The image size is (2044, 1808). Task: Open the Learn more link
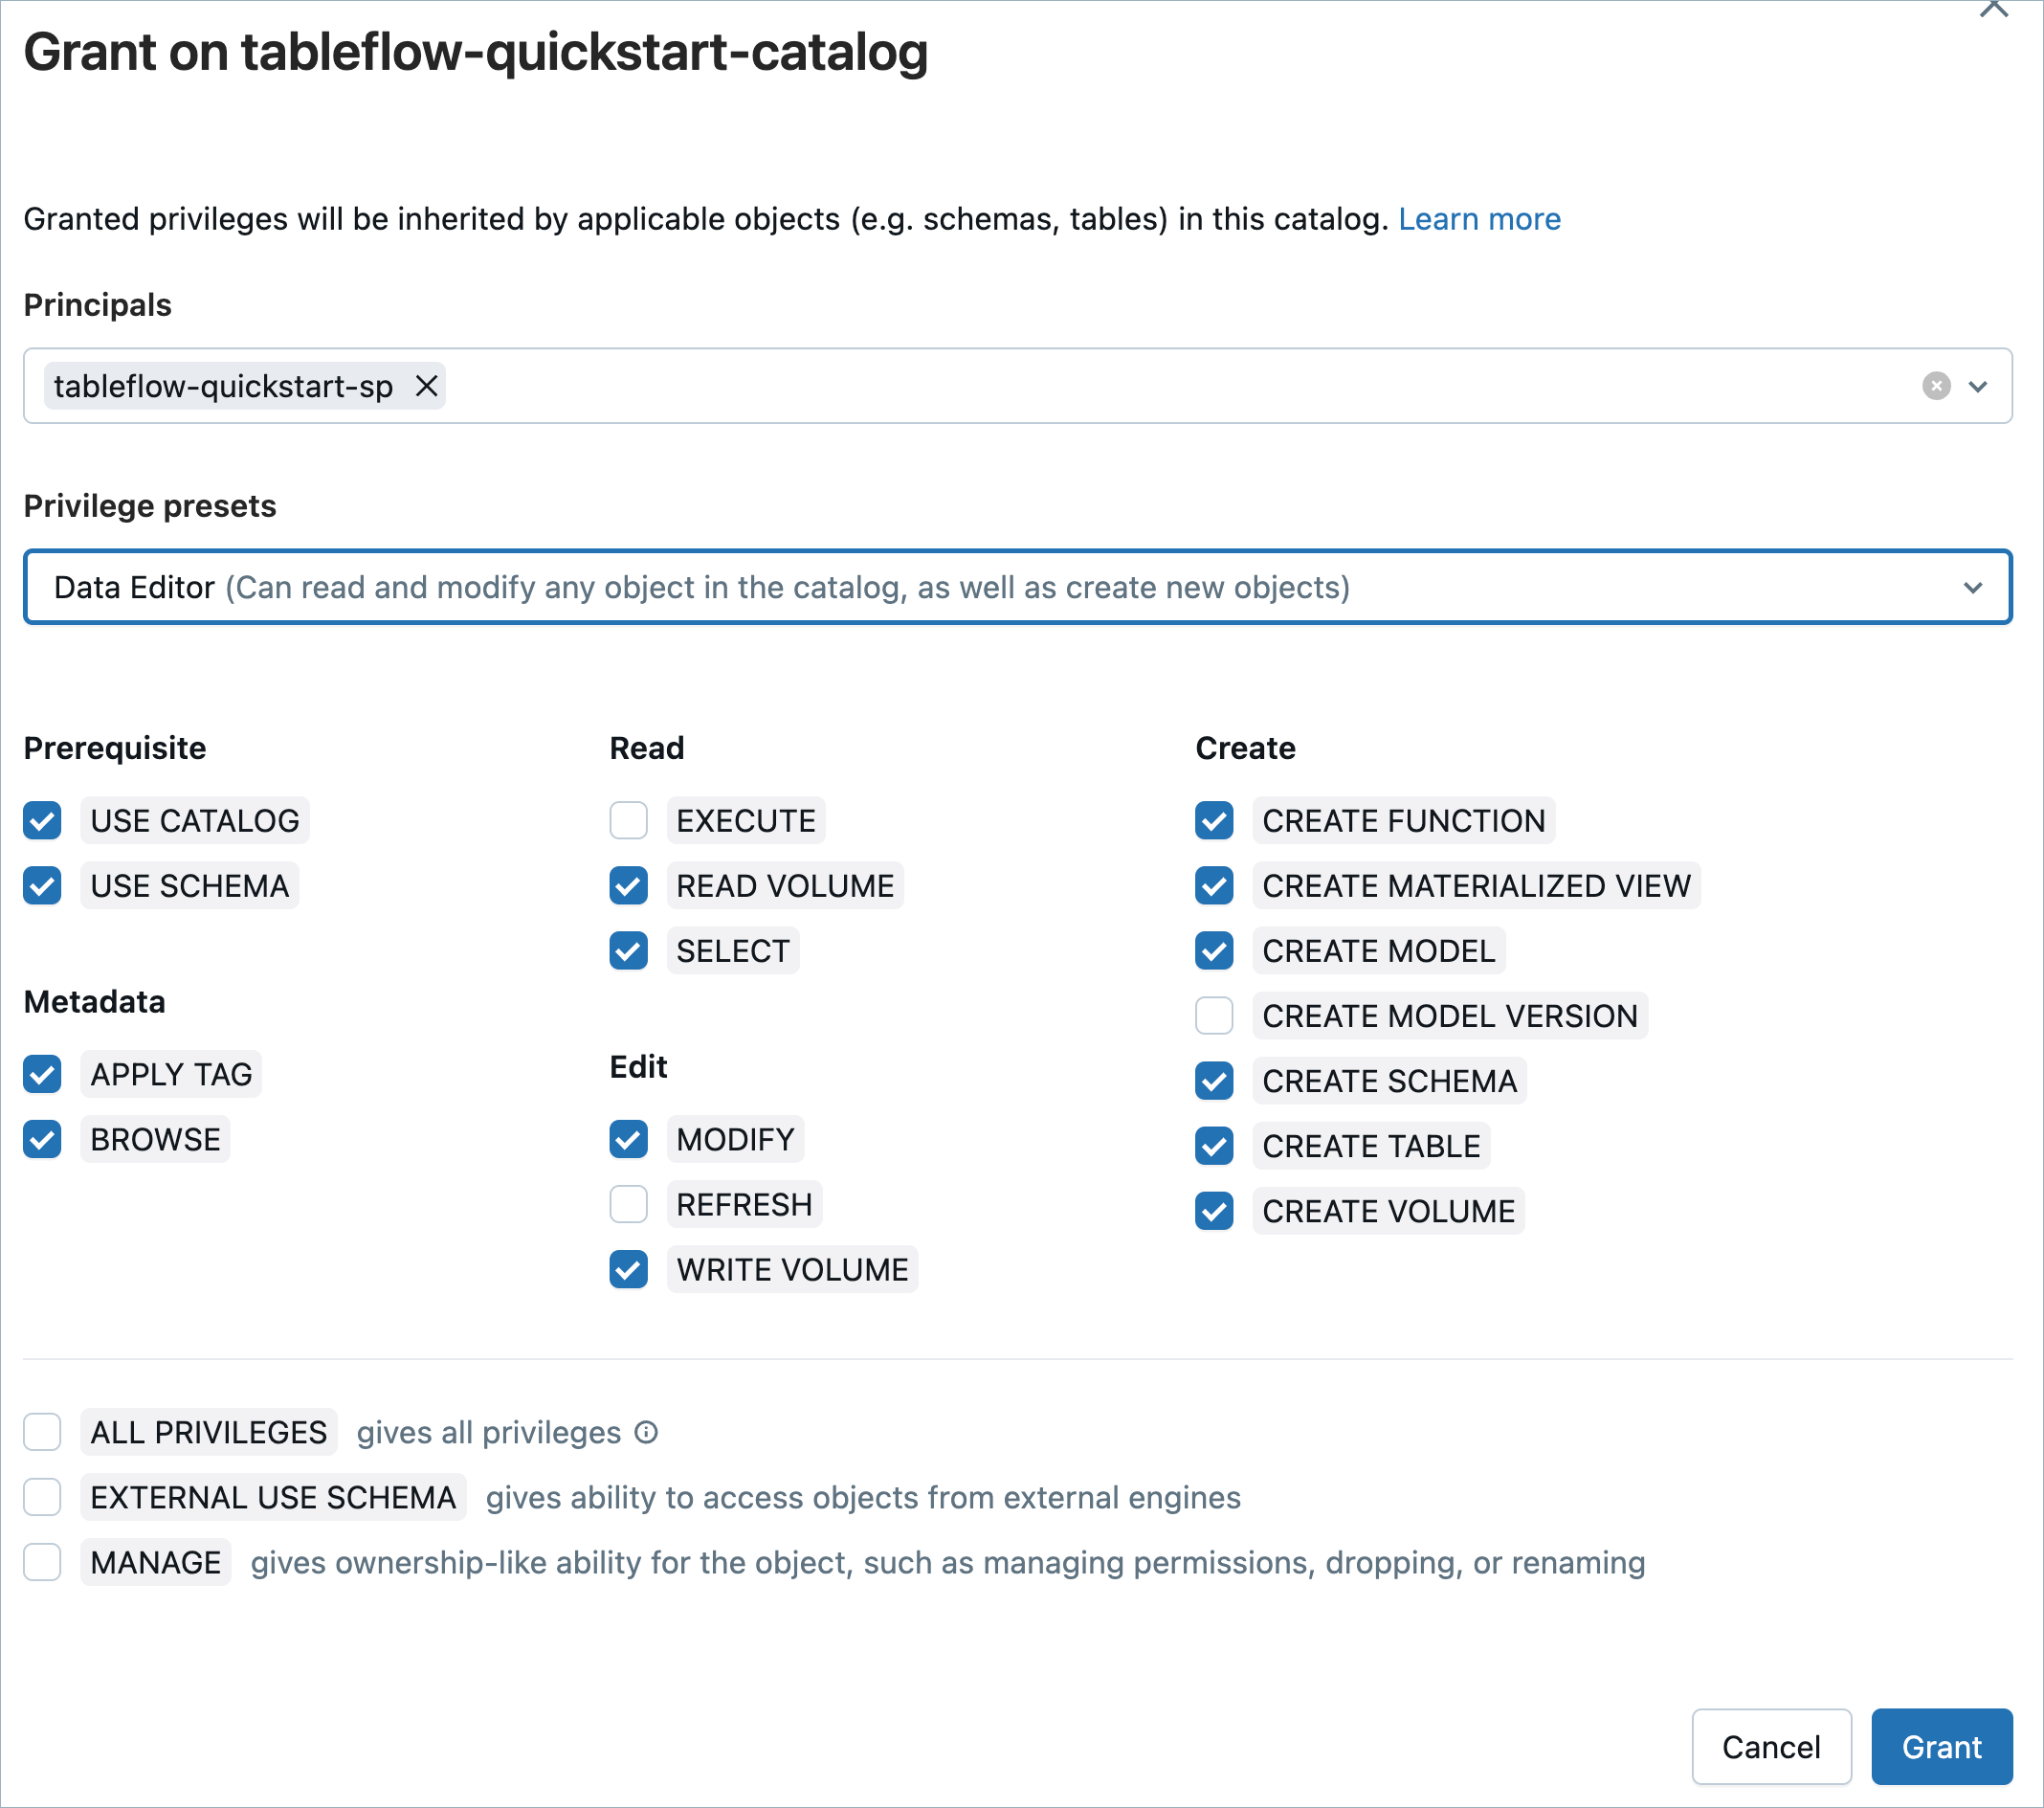(x=1479, y=219)
